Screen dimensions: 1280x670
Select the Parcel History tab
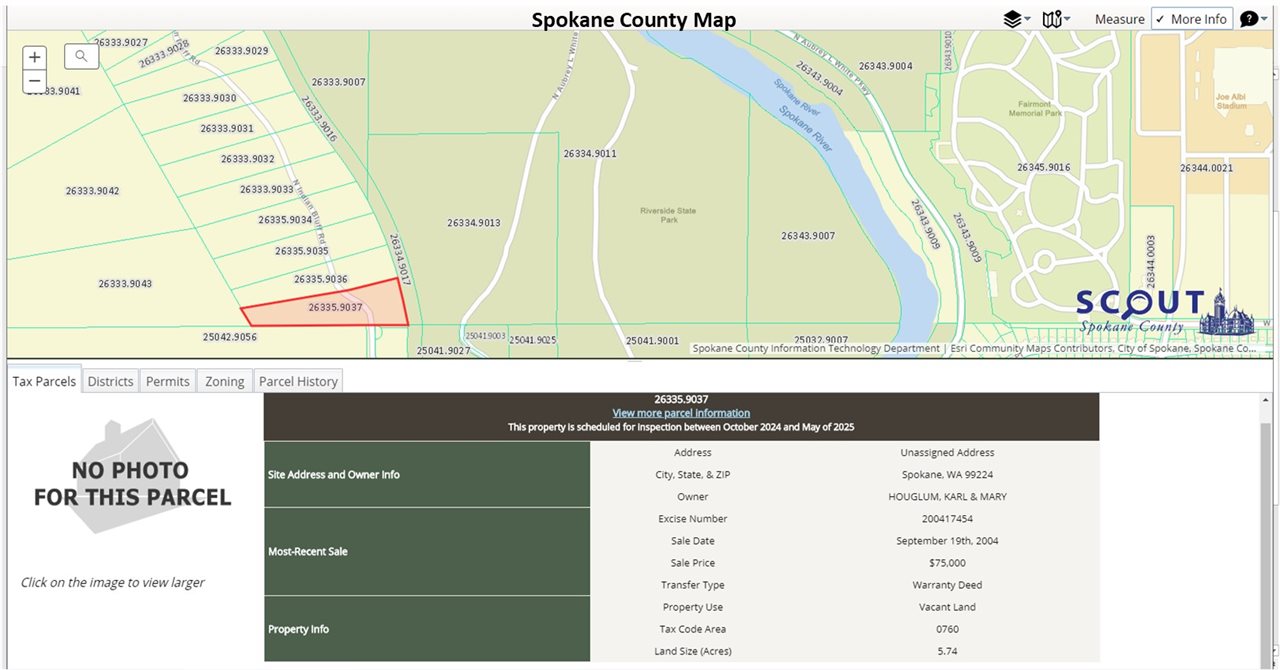298,381
